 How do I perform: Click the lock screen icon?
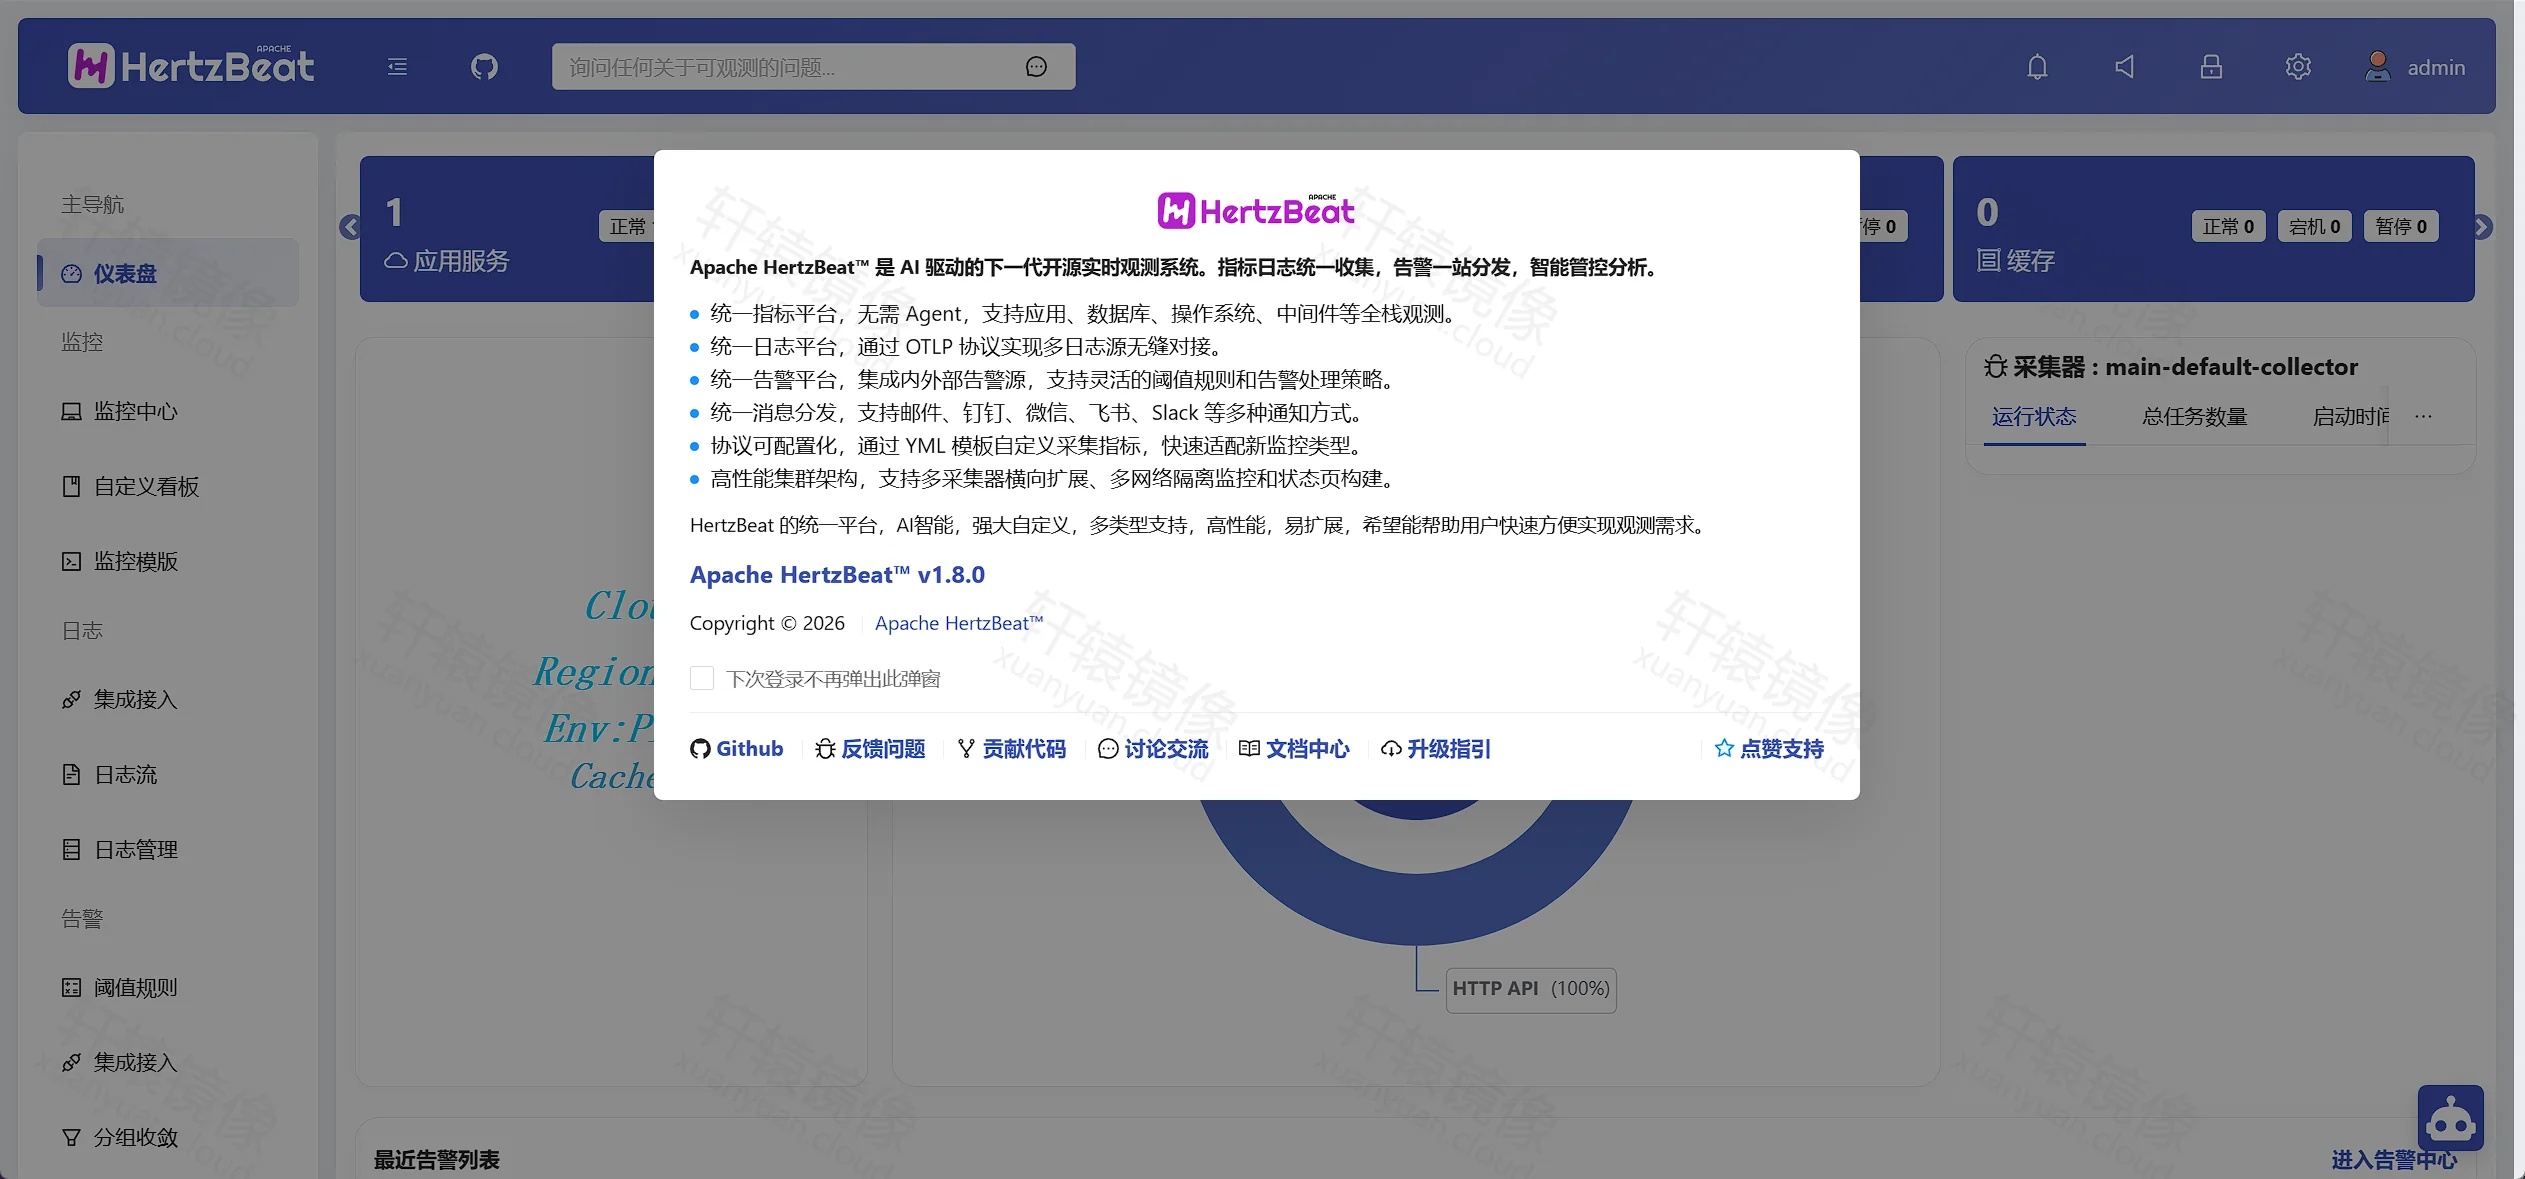[x=2211, y=67]
